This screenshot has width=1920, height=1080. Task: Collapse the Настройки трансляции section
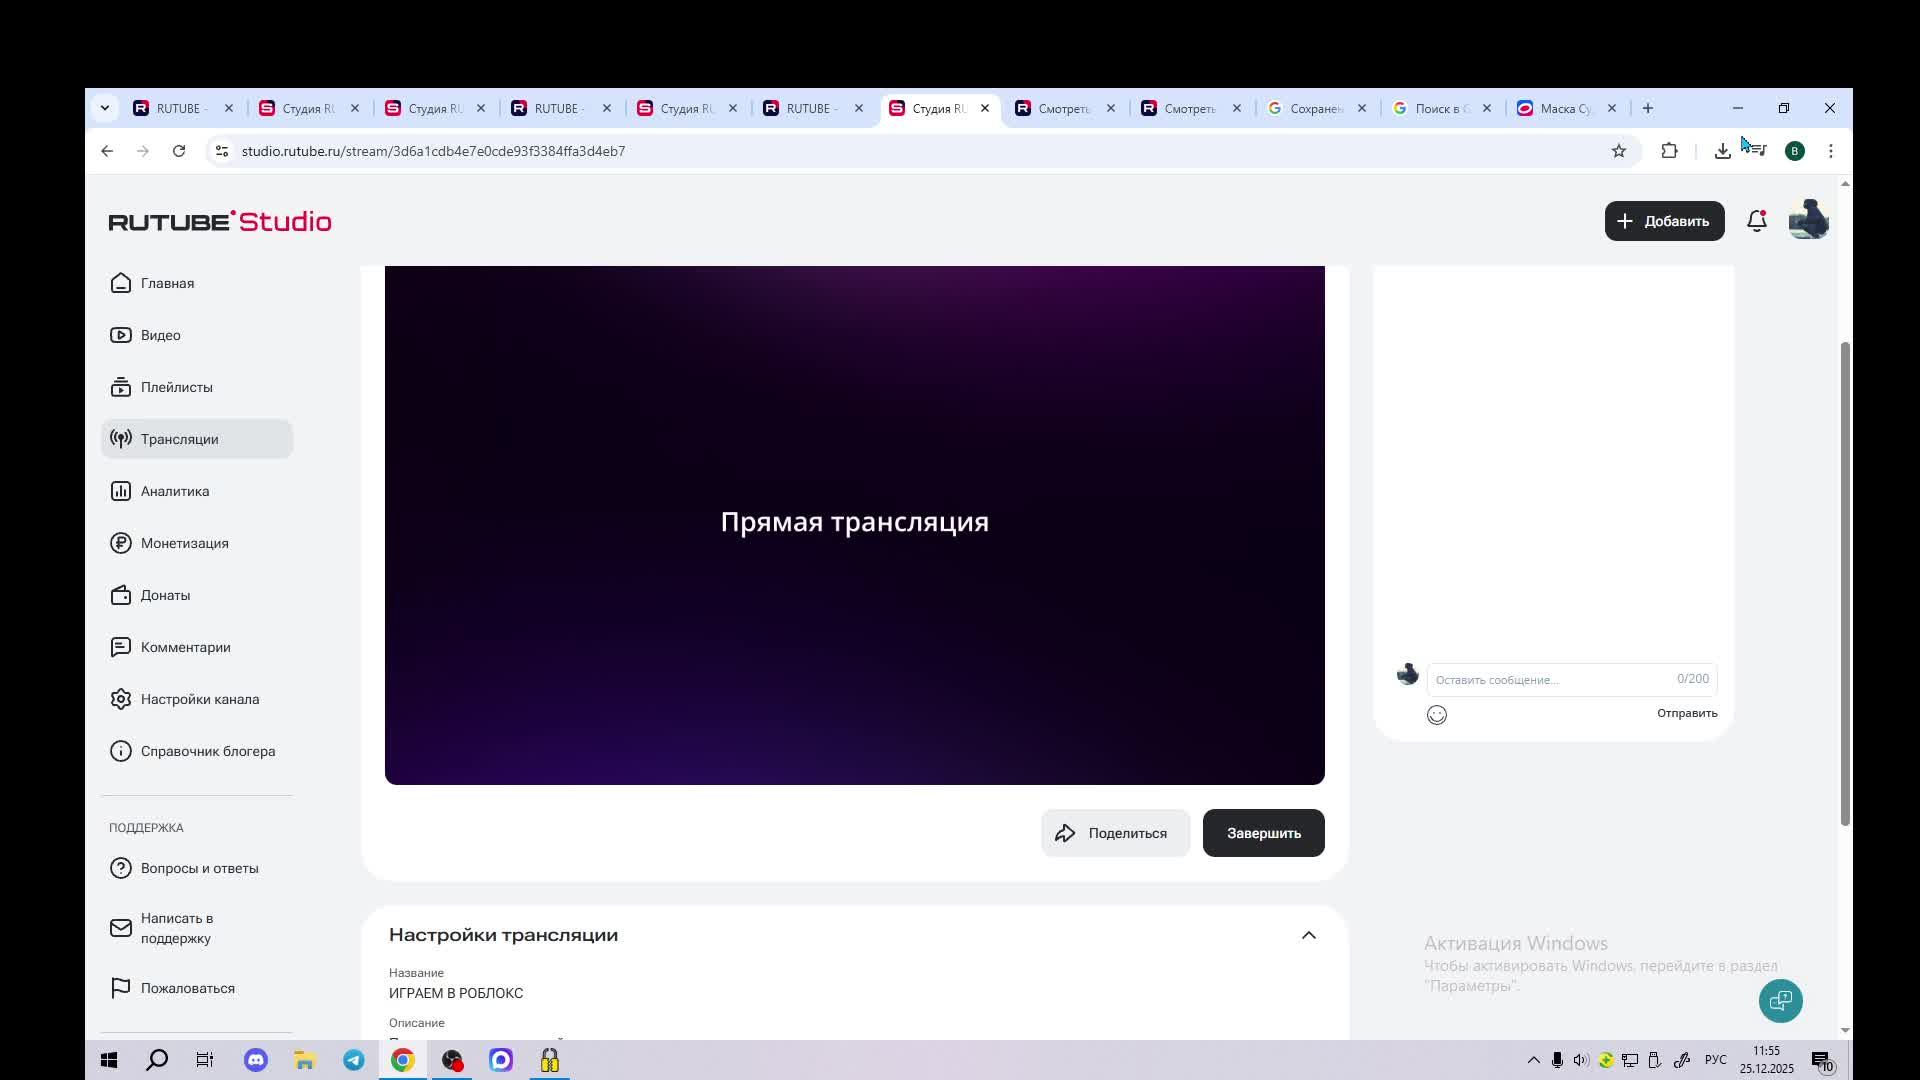[1308, 935]
